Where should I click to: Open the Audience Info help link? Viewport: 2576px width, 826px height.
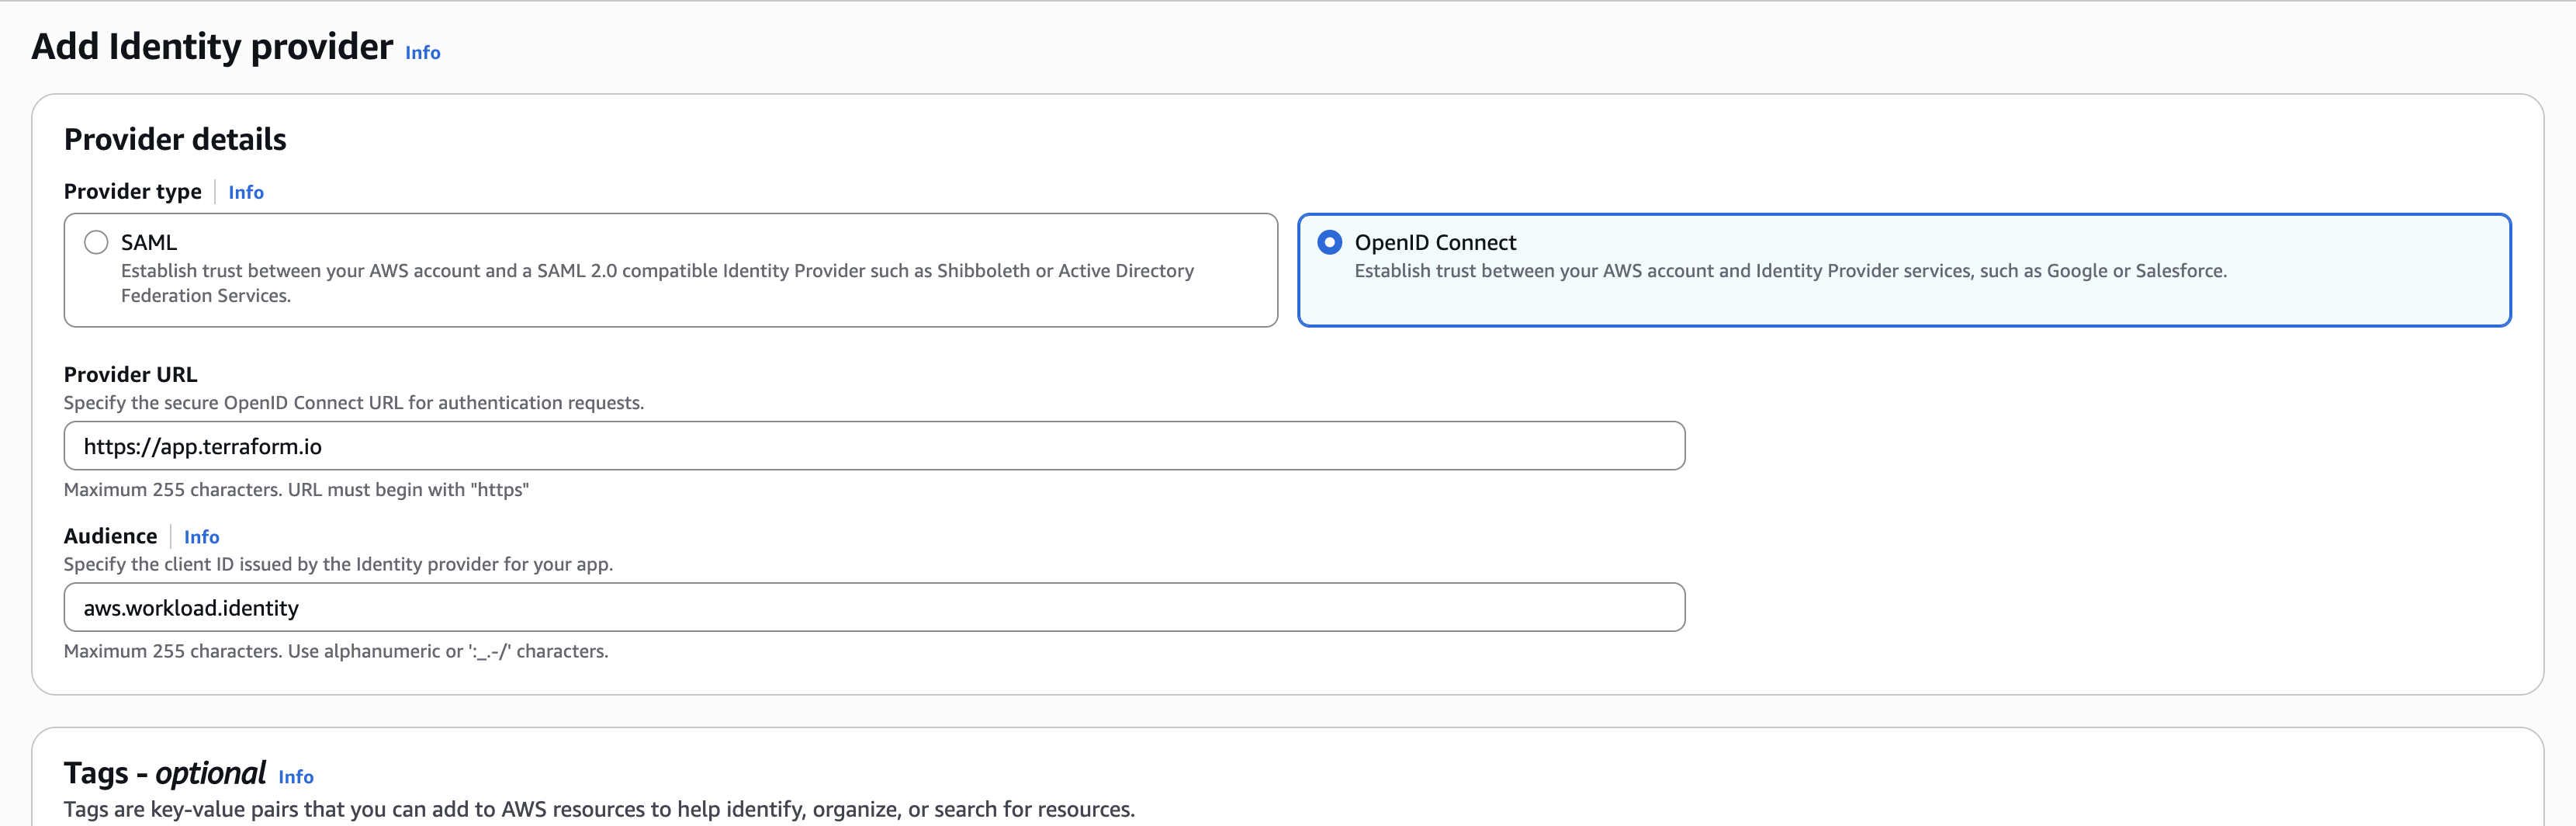(202, 537)
